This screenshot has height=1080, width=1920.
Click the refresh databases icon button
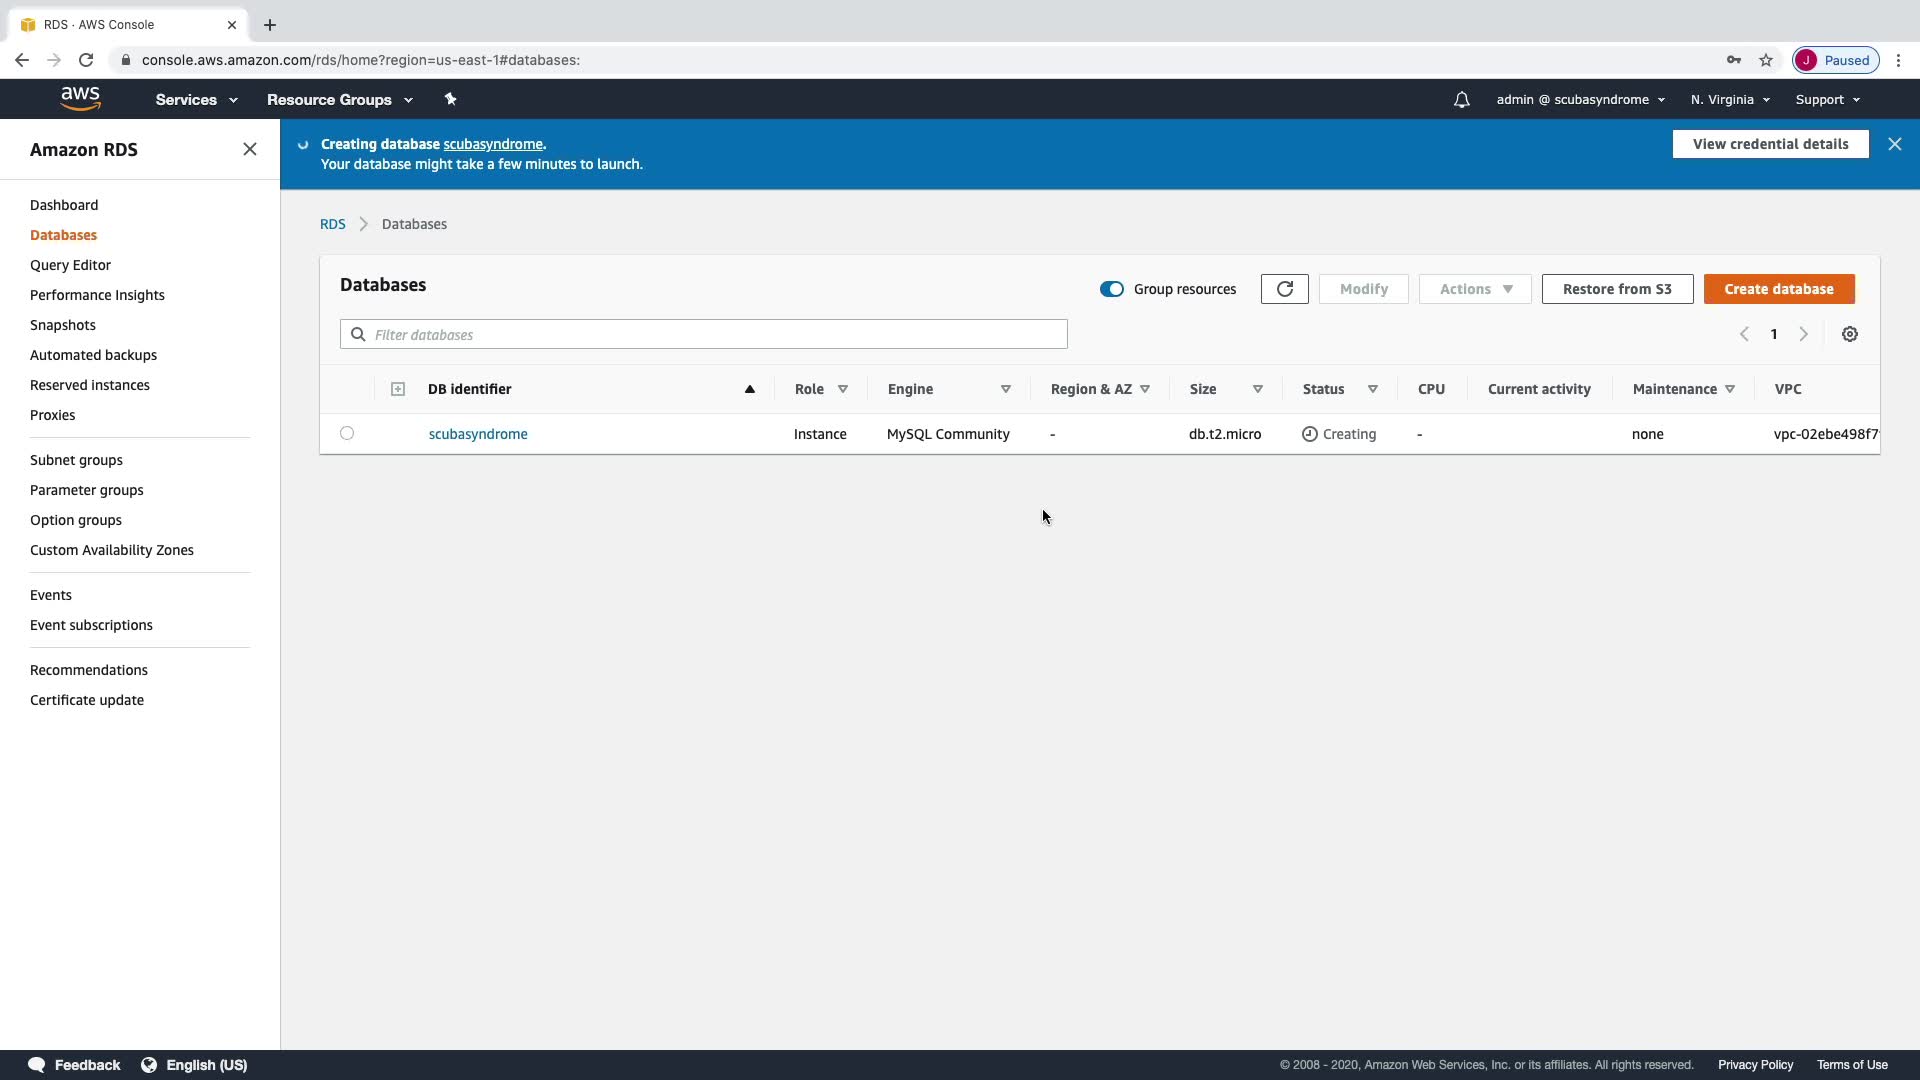(x=1284, y=289)
